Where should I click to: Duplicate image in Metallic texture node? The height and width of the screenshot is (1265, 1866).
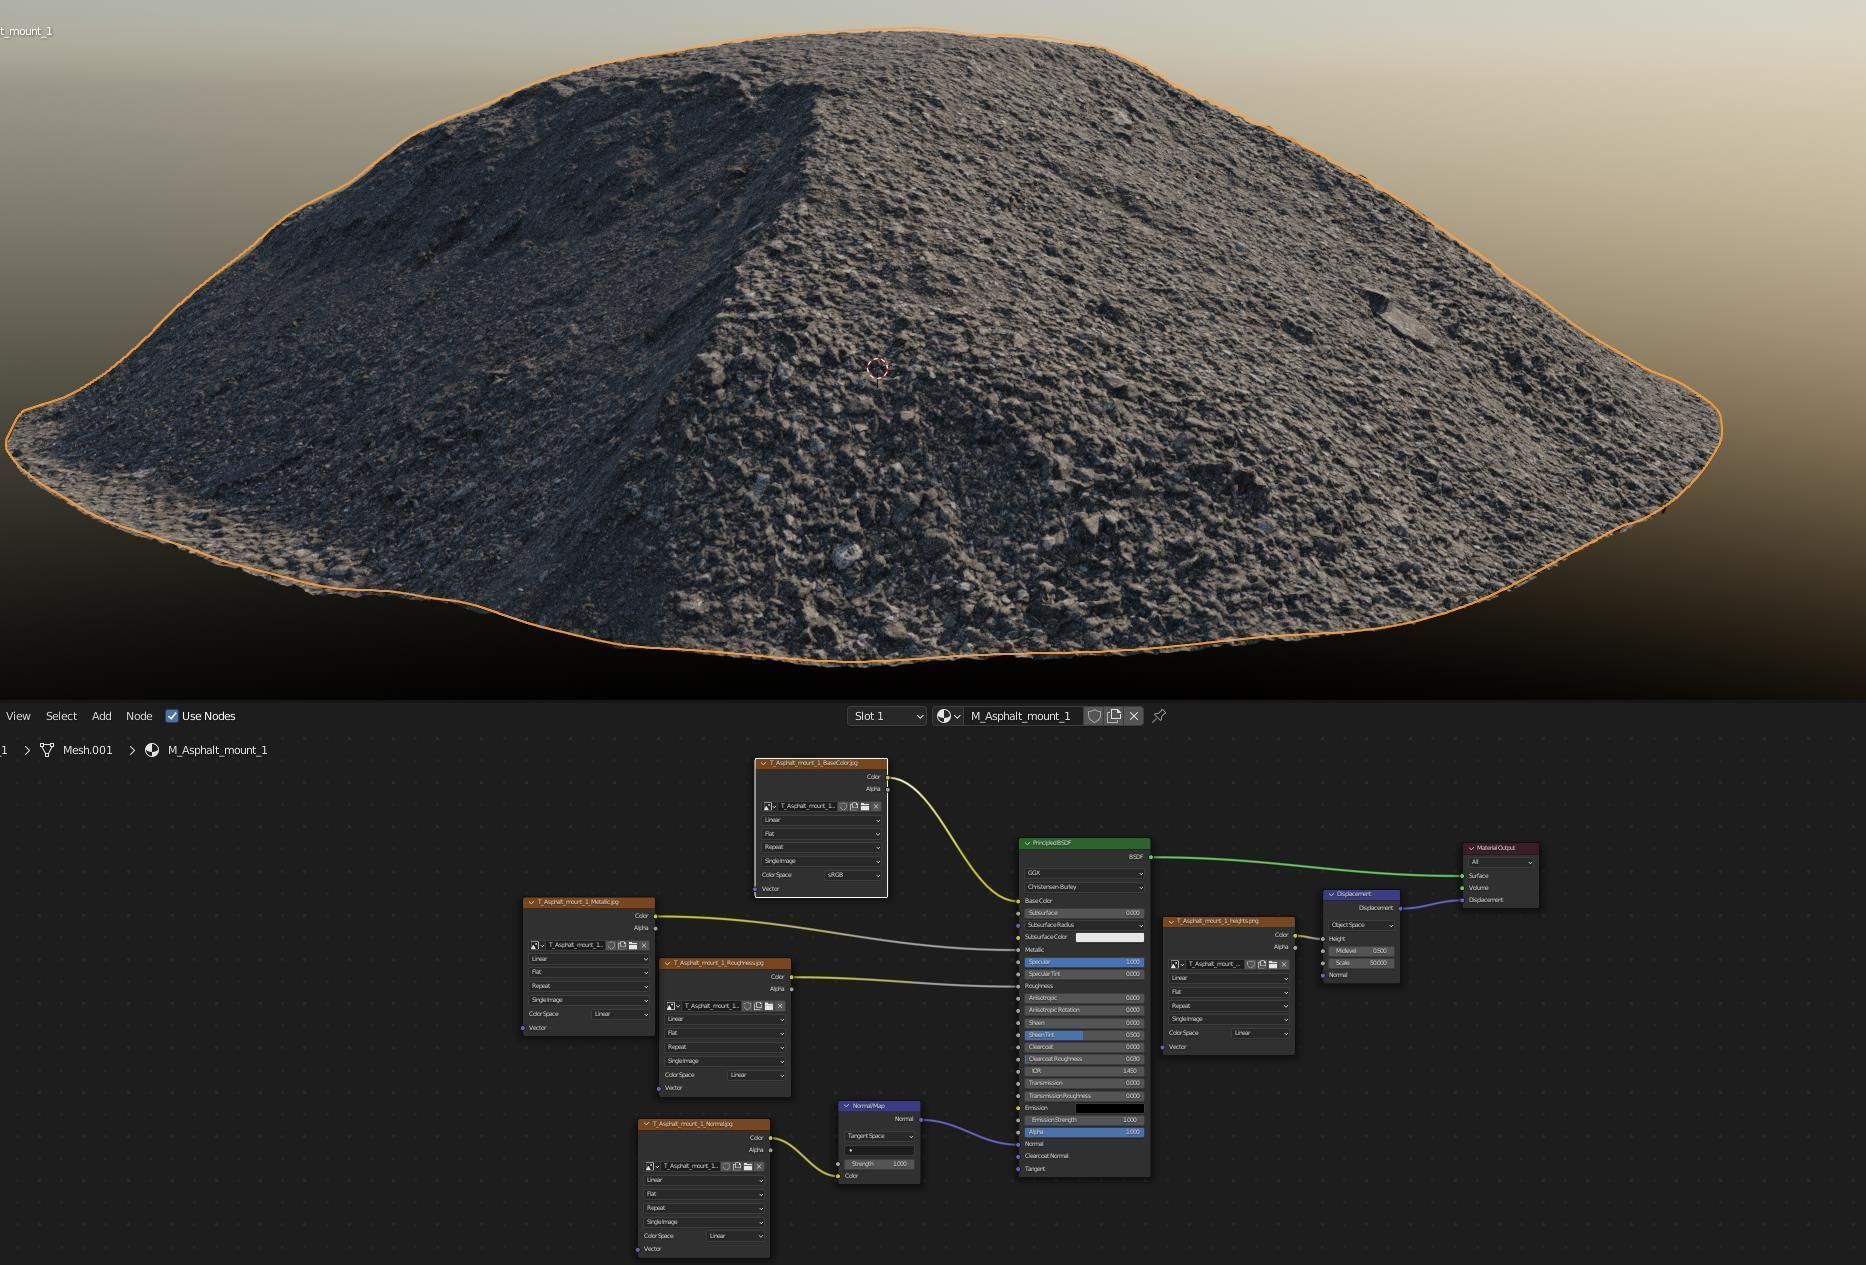pos(622,945)
